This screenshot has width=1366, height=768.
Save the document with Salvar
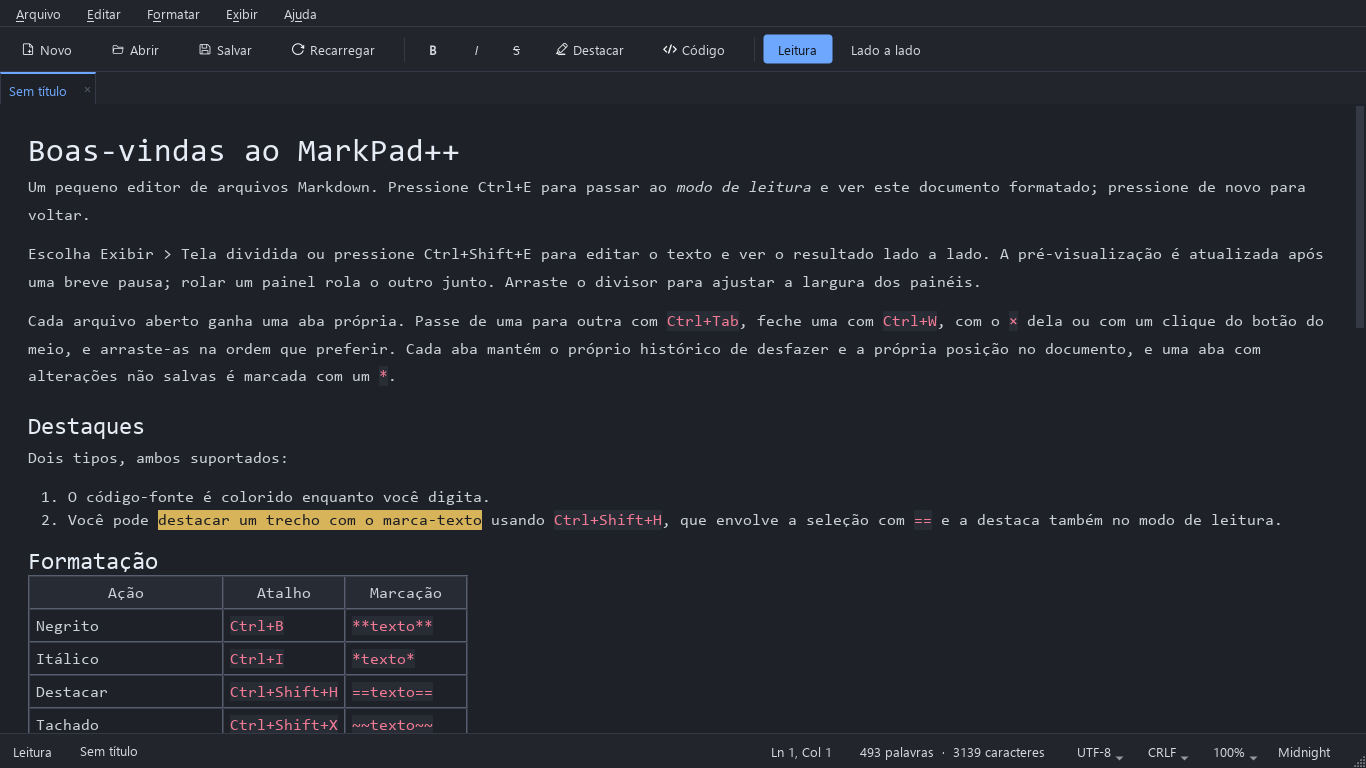point(225,50)
